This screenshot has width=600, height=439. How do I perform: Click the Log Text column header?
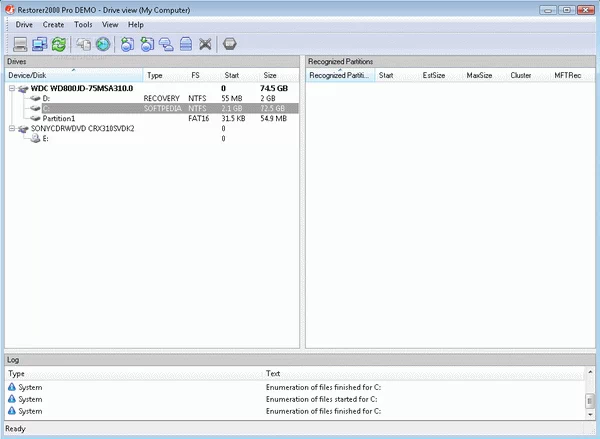tap(424, 373)
